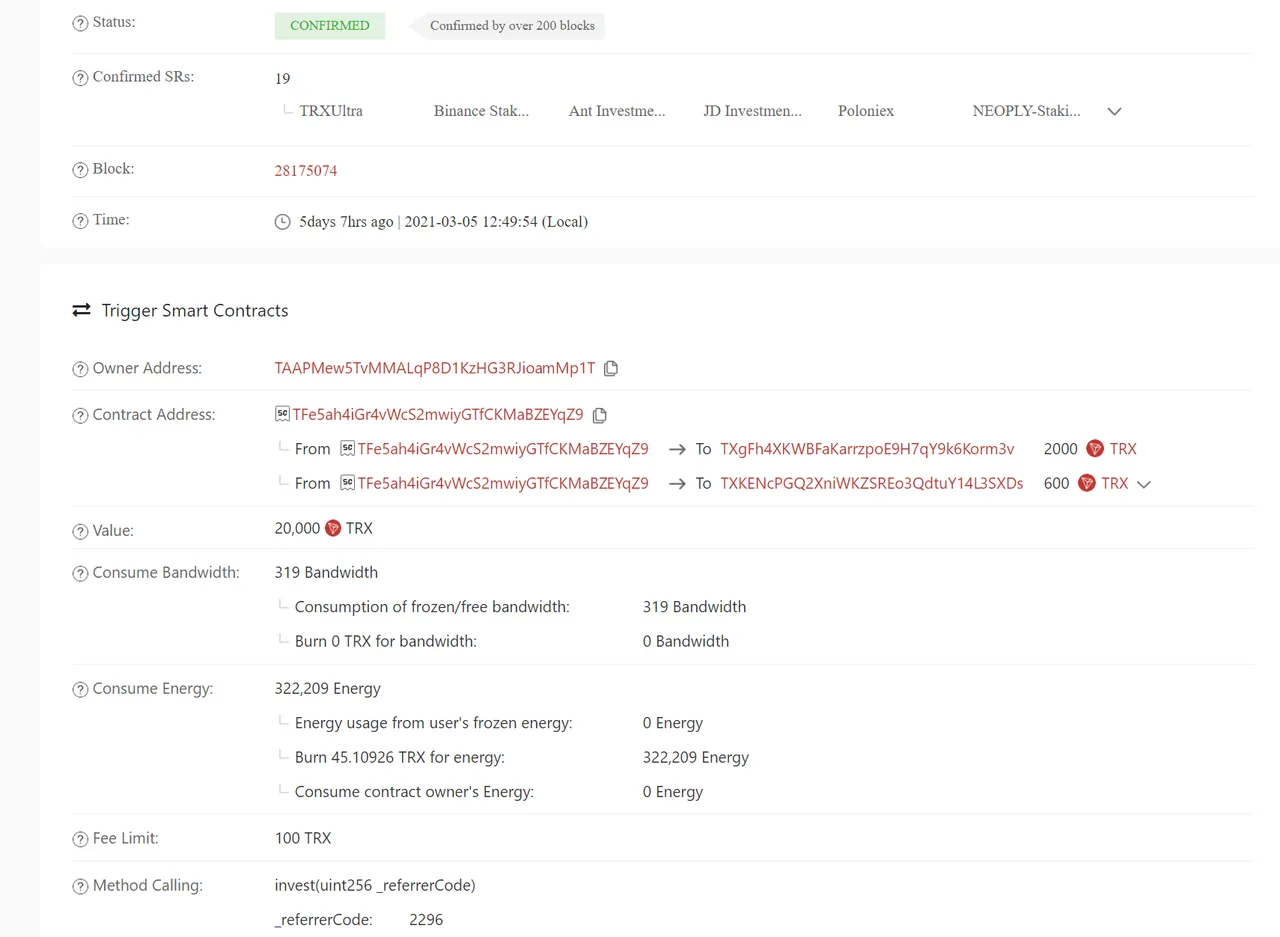Viewport: 1280px width, 937px height.
Task: Click help icon beside Fee Limit
Action: (x=80, y=840)
